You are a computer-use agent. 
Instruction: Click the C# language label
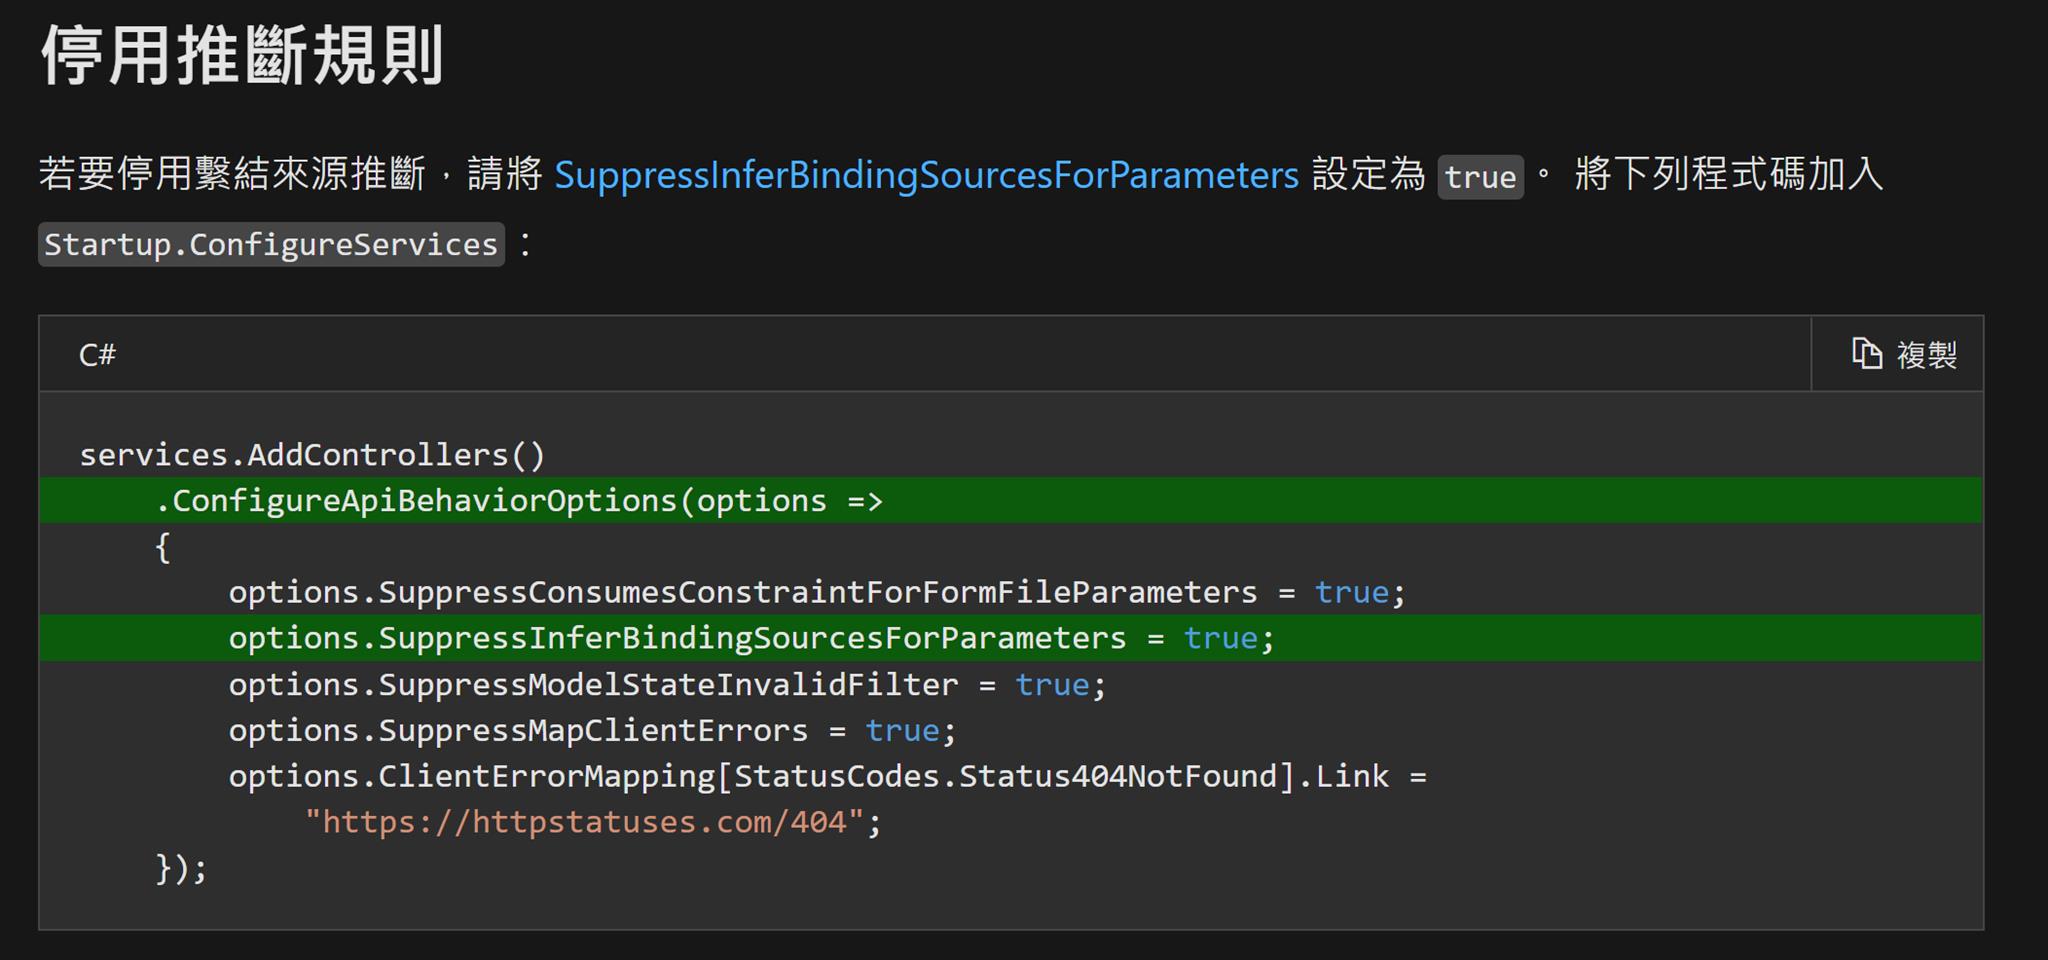coord(97,354)
